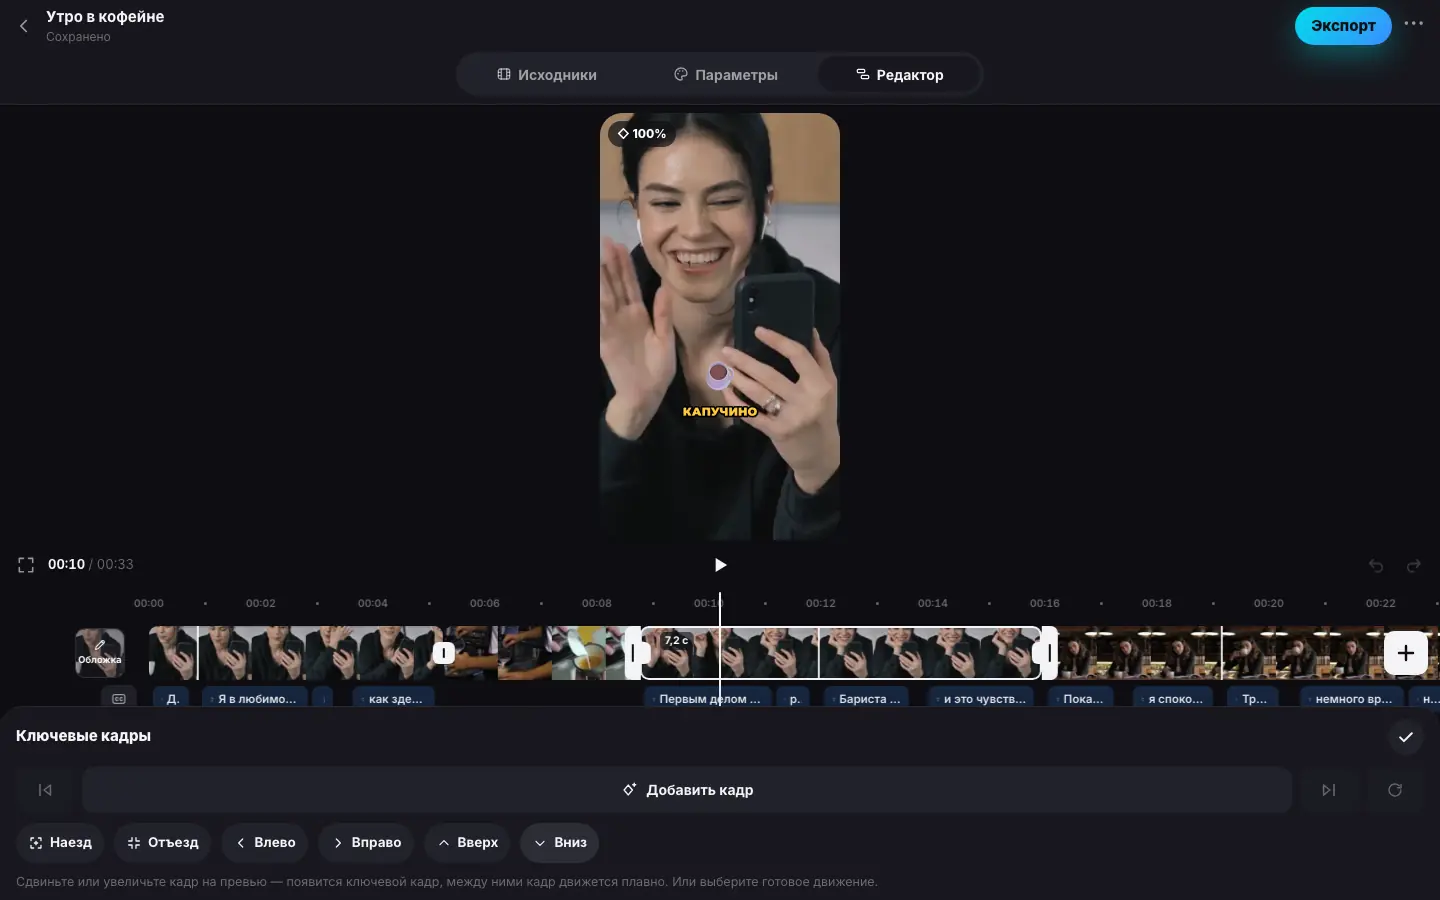Select caption 'и это чувств...'
This screenshot has height=900, width=1440.
pos(982,699)
